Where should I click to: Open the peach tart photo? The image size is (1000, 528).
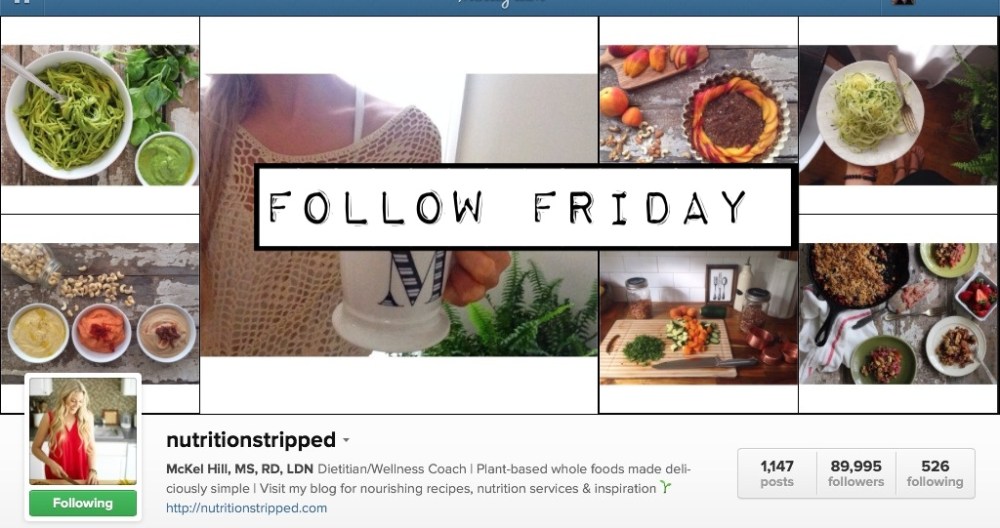(x=698, y=104)
